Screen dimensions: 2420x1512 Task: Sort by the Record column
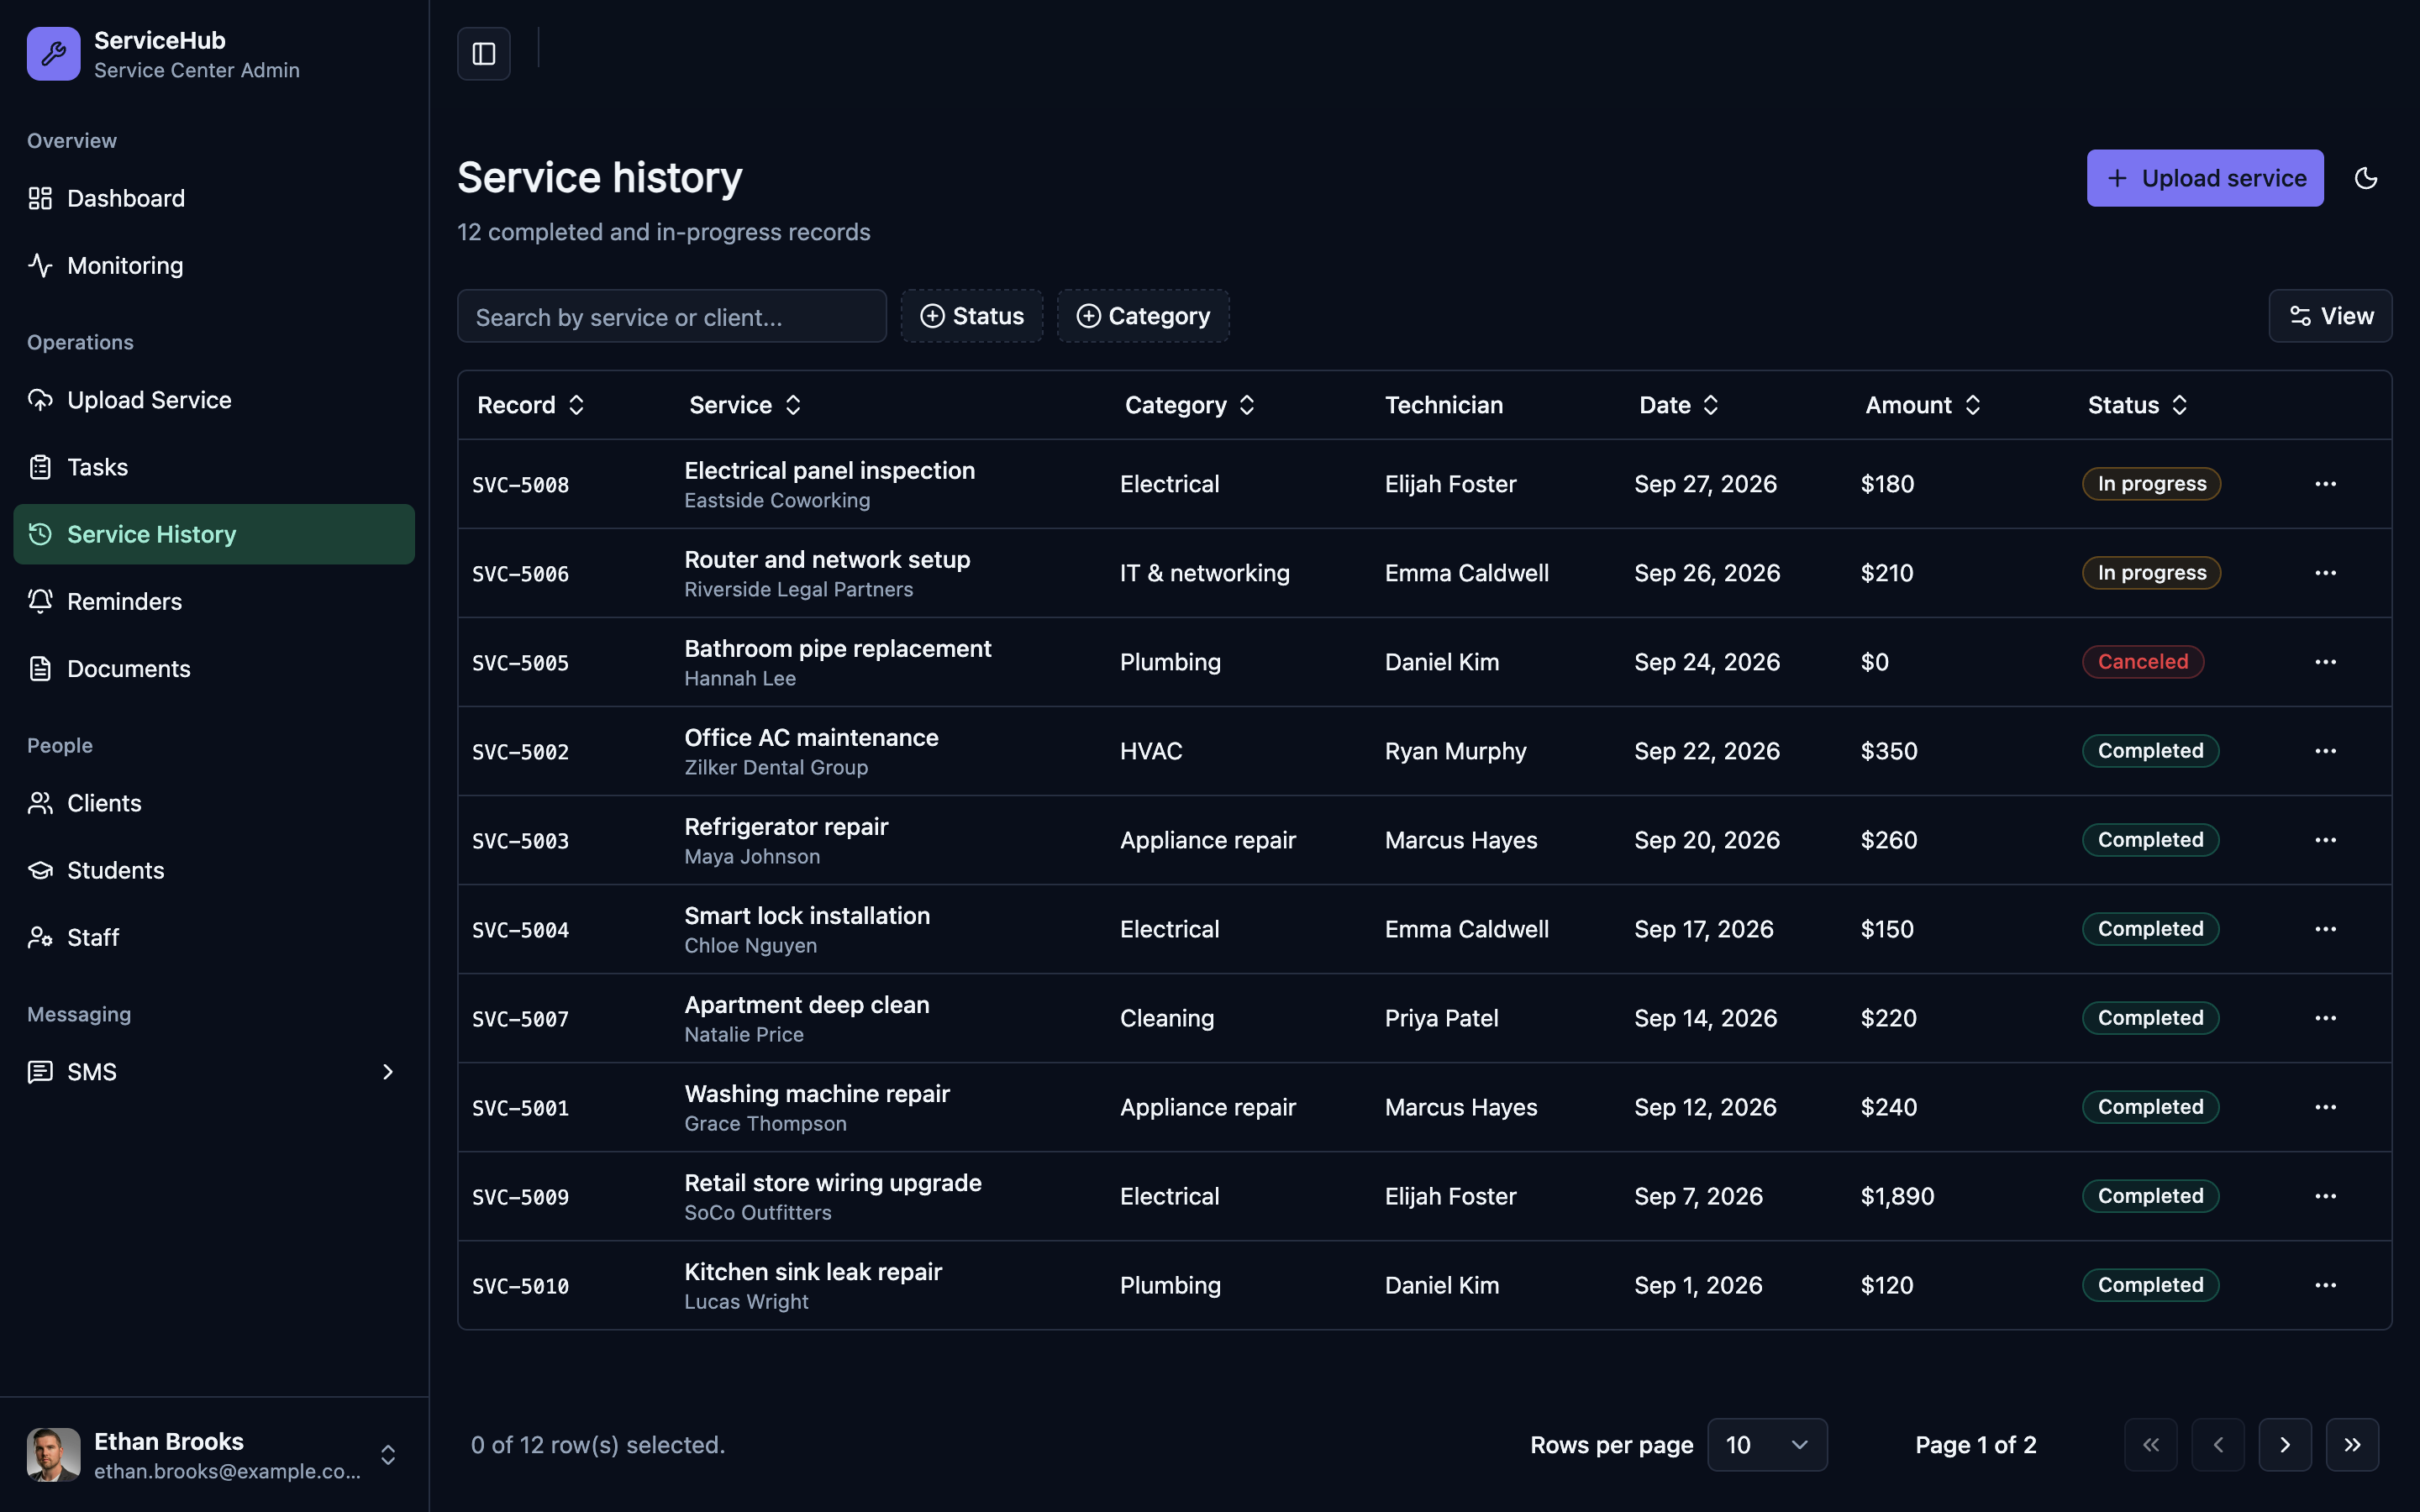point(531,405)
